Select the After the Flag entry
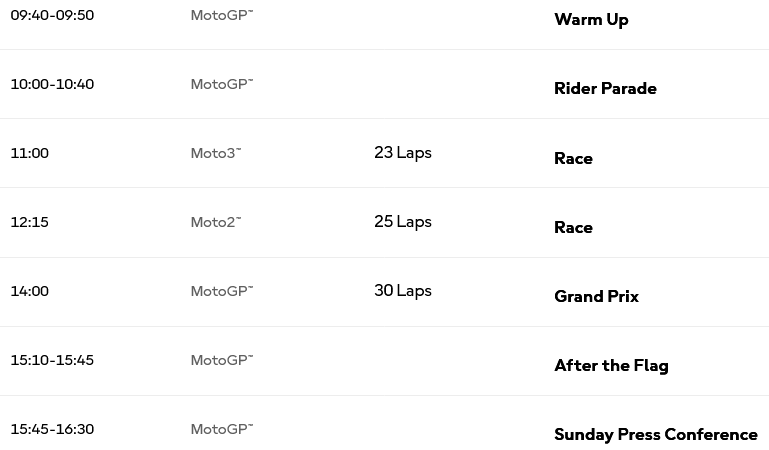The width and height of the screenshot is (769, 450). pyautogui.click(x=611, y=366)
